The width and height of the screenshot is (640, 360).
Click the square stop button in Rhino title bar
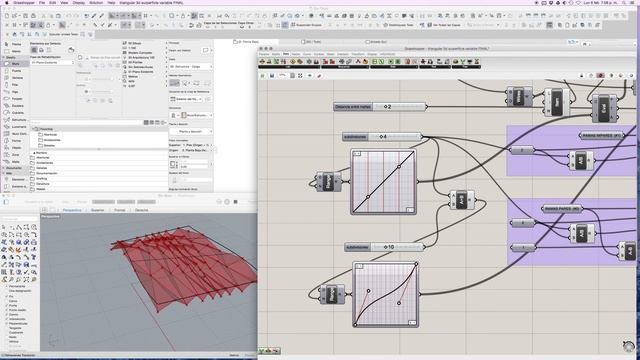(x=236, y=202)
